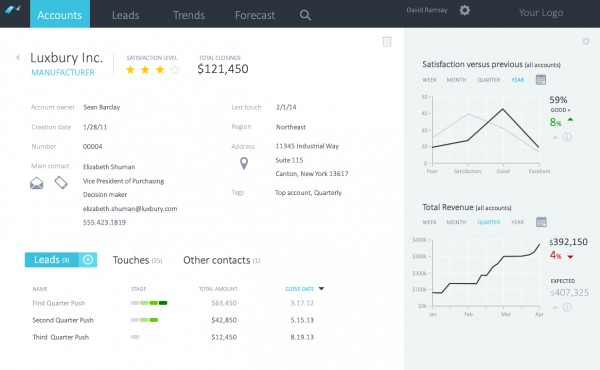Click the Your Logo placeholder

point(541,13)
